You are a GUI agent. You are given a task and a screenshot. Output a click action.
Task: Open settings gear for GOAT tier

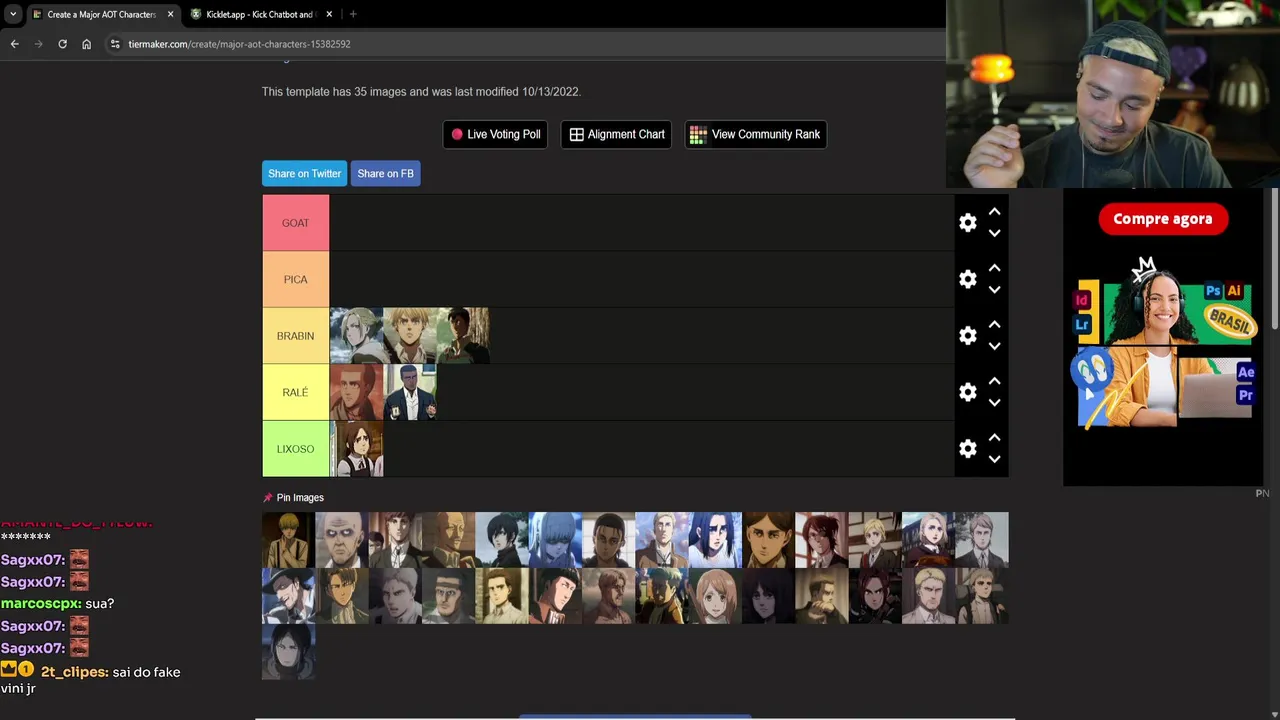(967, 223)
